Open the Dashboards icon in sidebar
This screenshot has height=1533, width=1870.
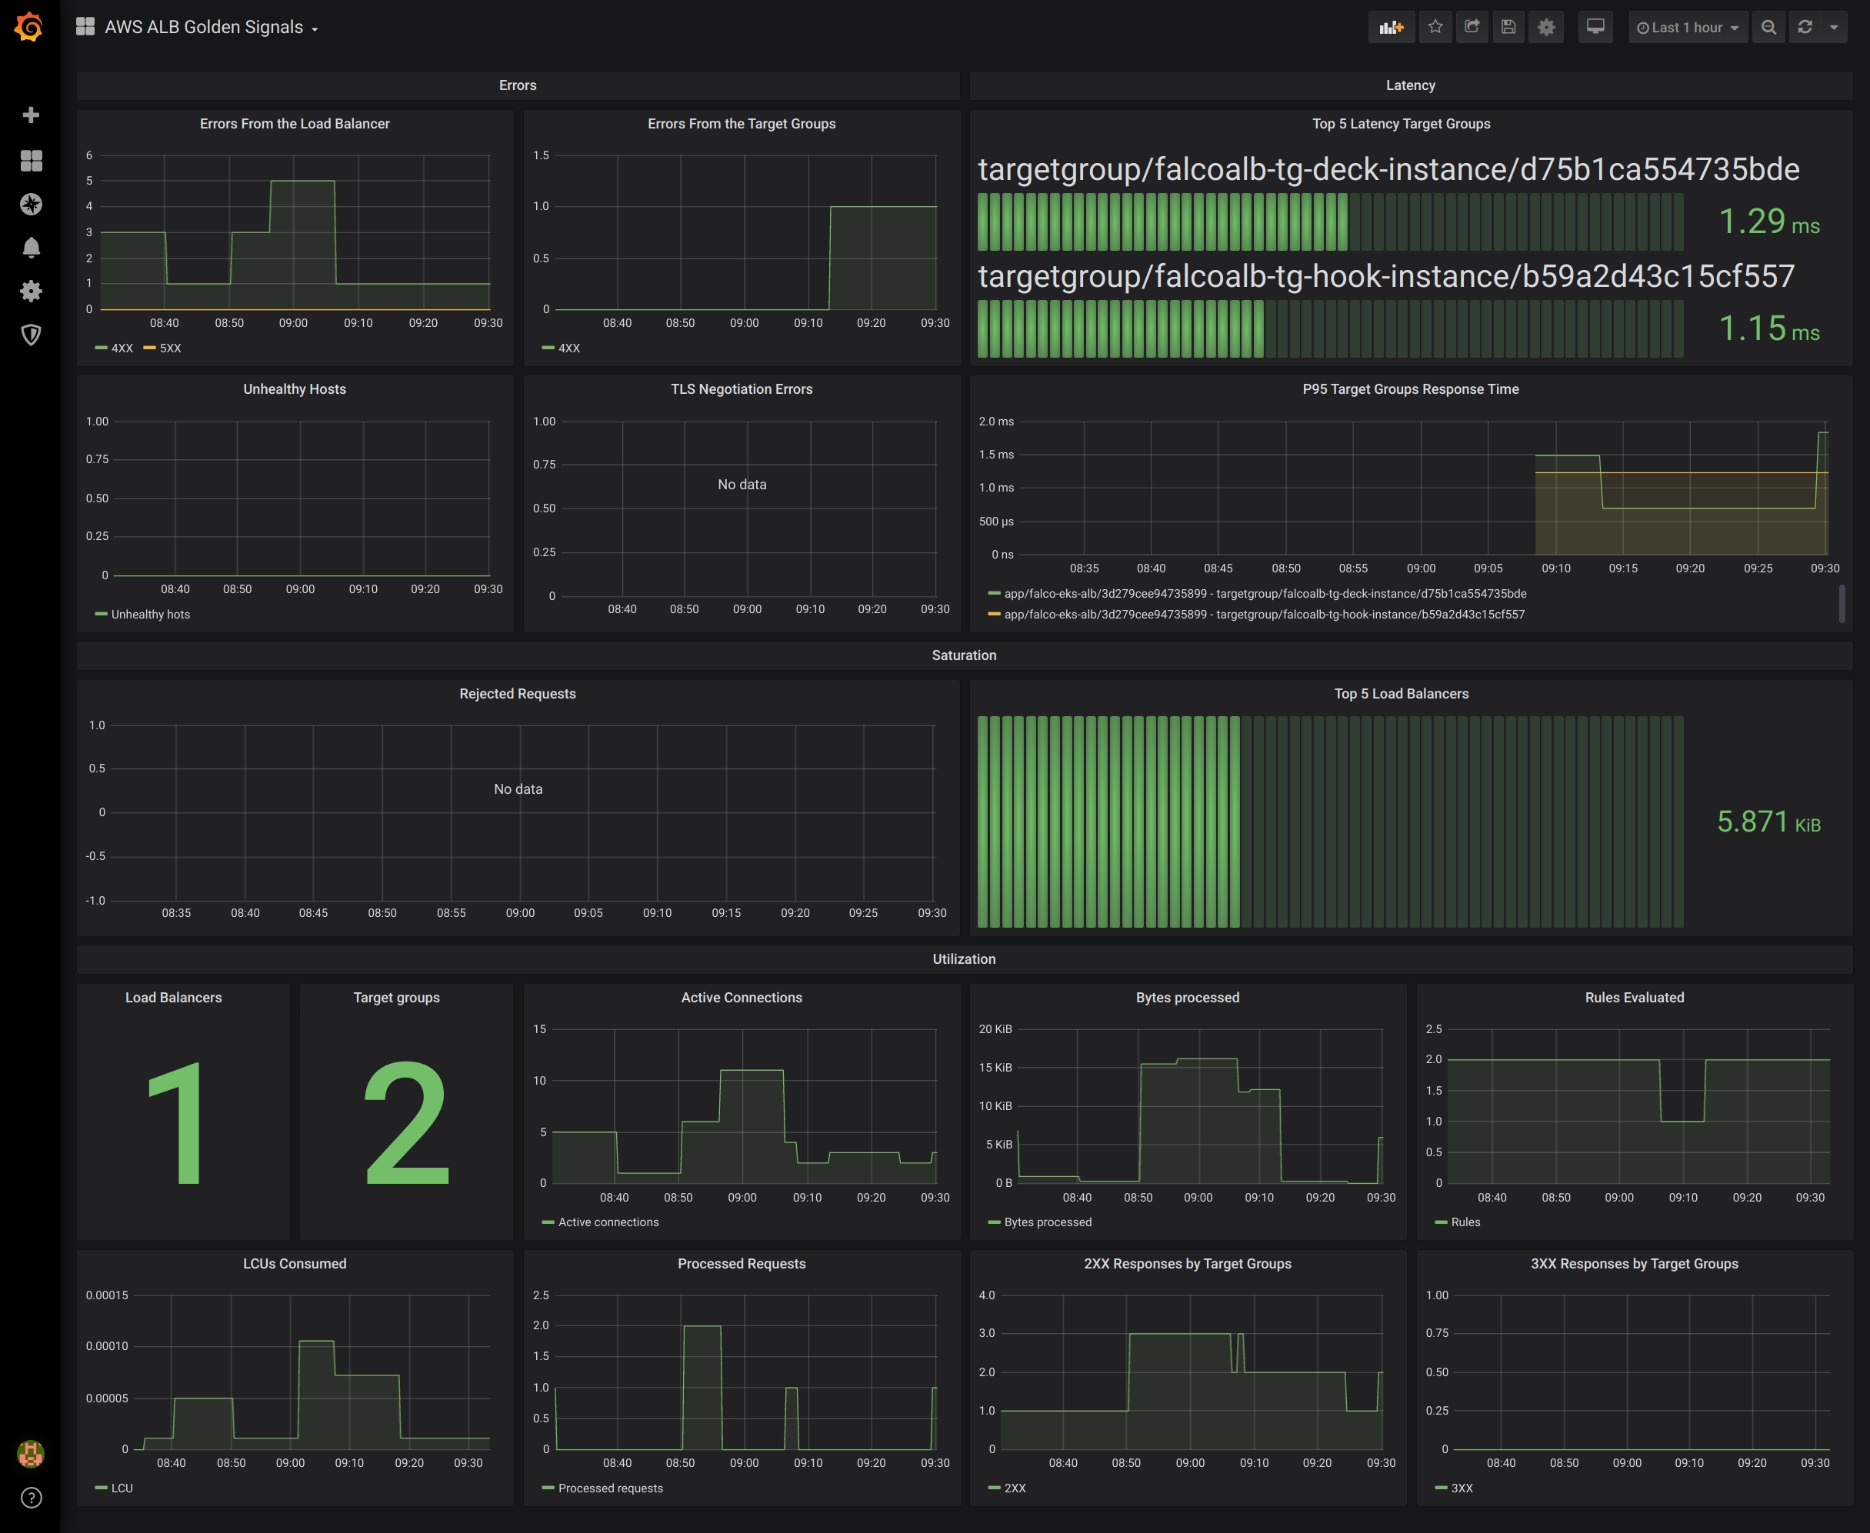(x=31, y=160)
